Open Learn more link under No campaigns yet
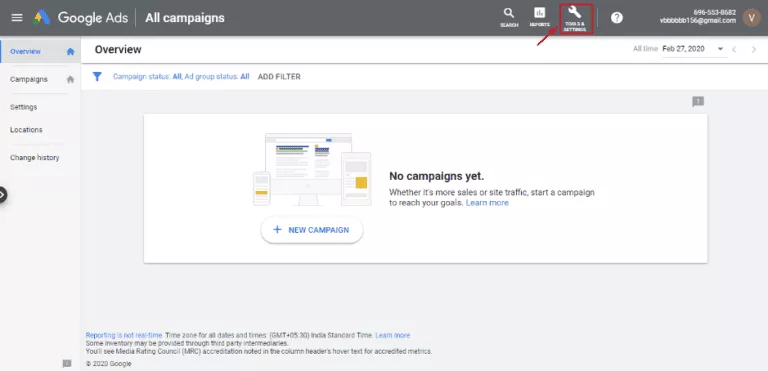Screen dimensions: 768x371 click(x=487, y=203)
